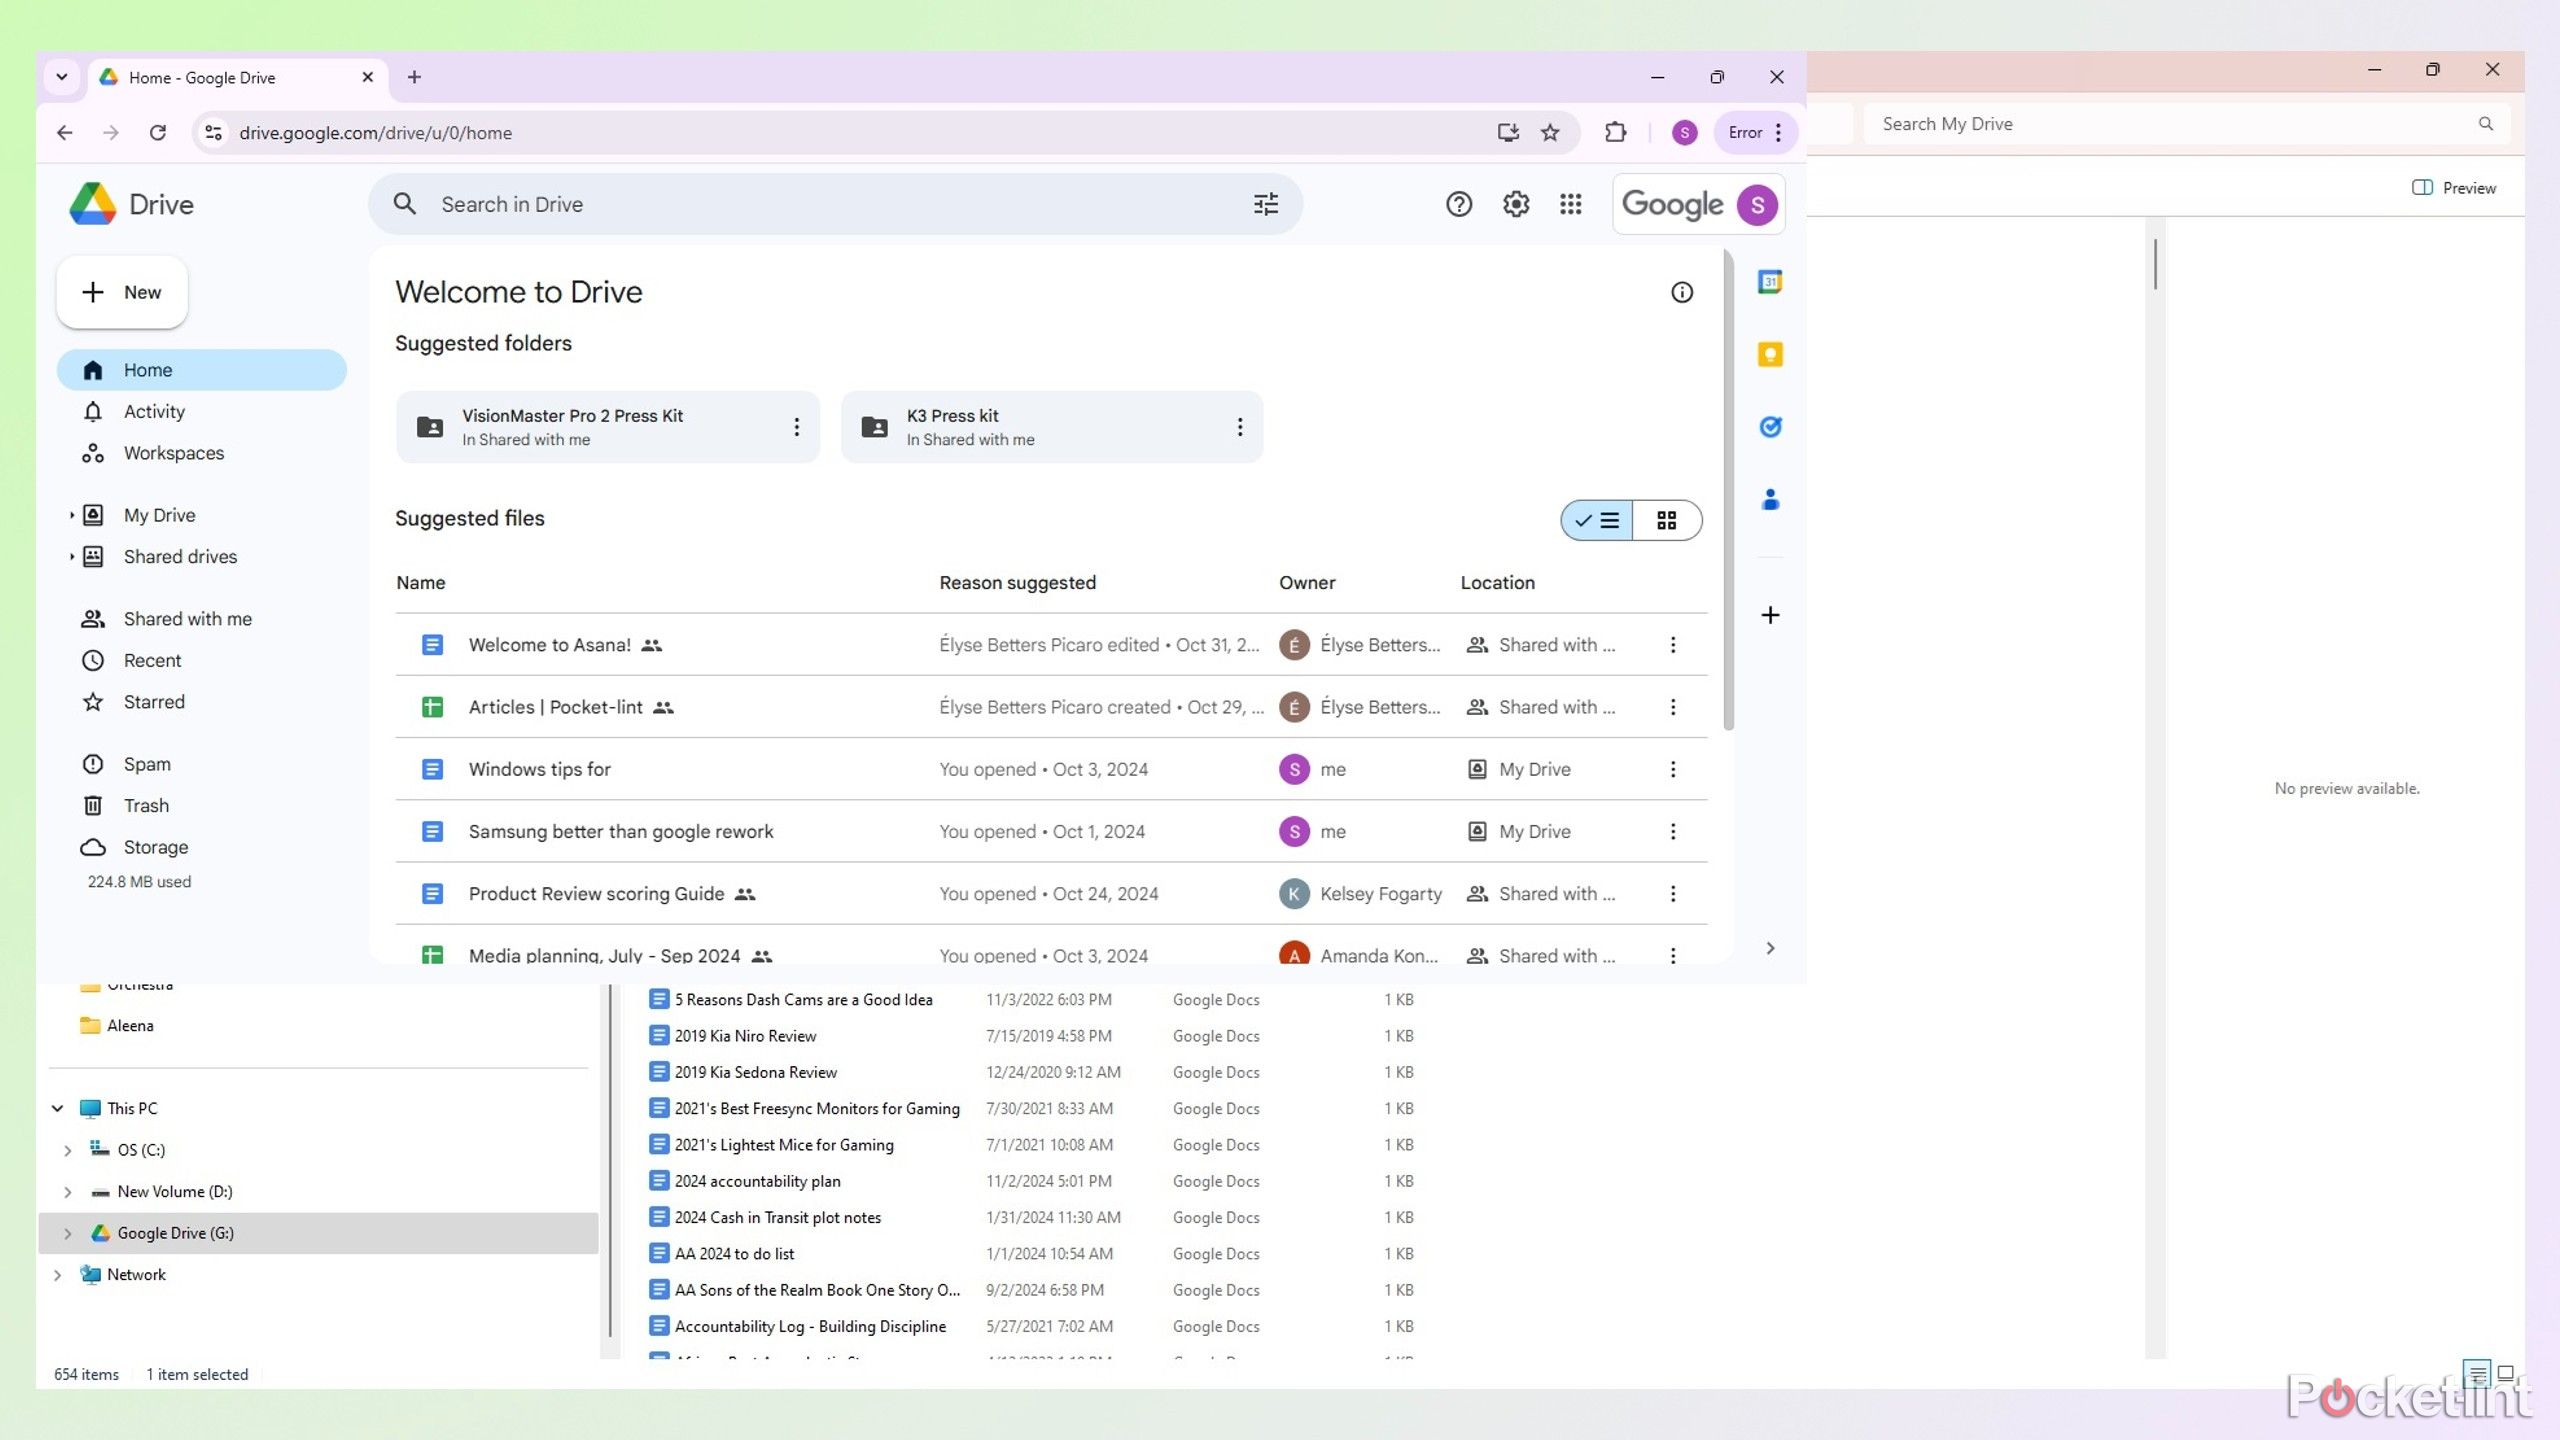Open more actions for VisionMaster Pro 2 Press Kit
This screenshot has height=1440, width=2560.
point(796,427)
